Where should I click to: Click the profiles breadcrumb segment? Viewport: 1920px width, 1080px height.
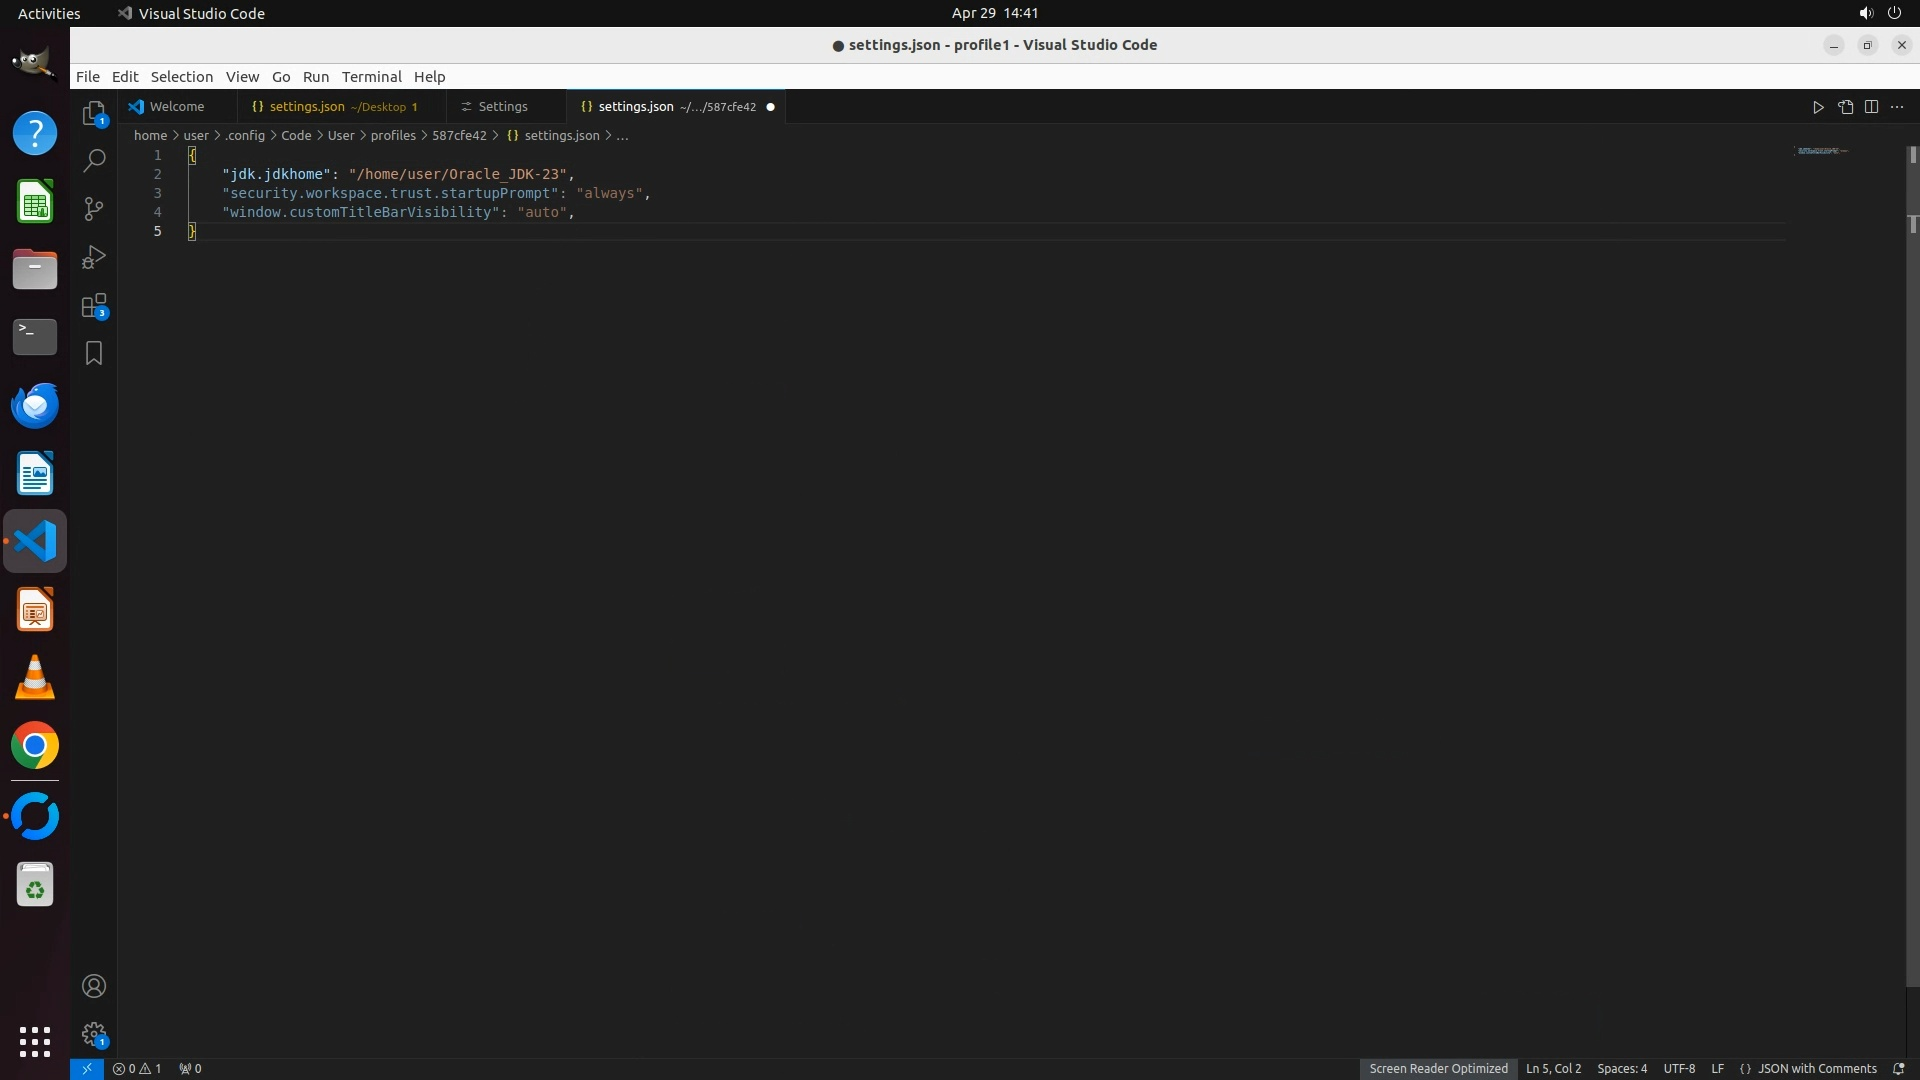pos(393,135)
